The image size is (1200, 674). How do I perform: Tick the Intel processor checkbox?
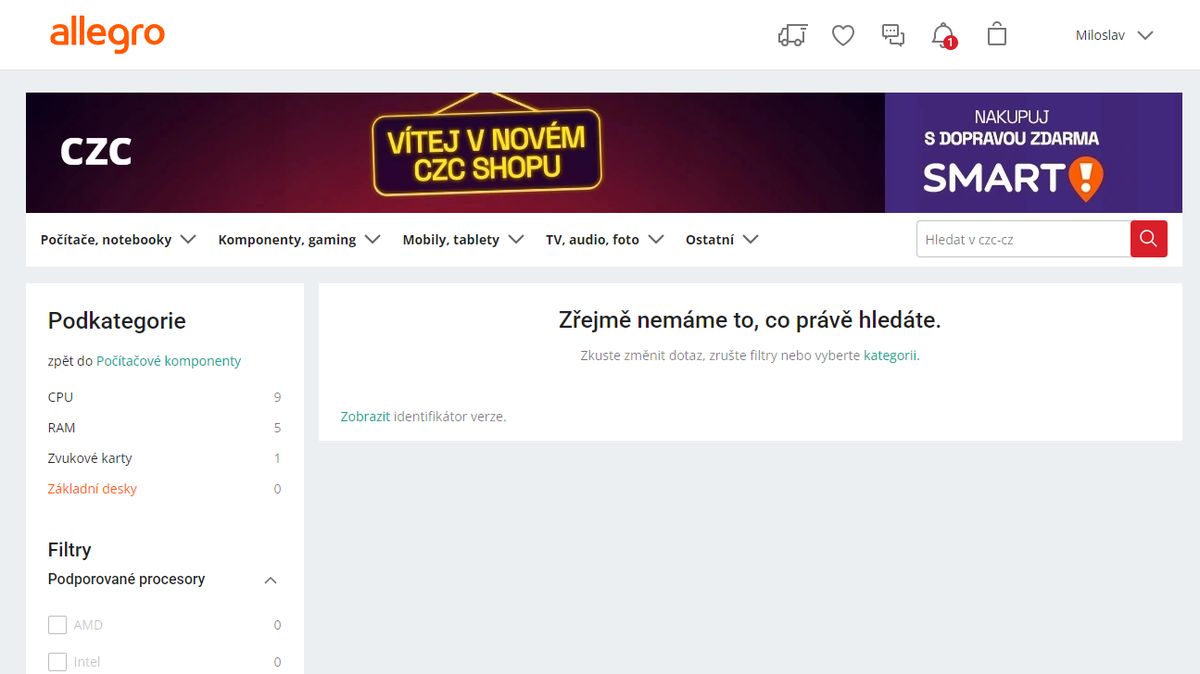click(x=58, y=662)
